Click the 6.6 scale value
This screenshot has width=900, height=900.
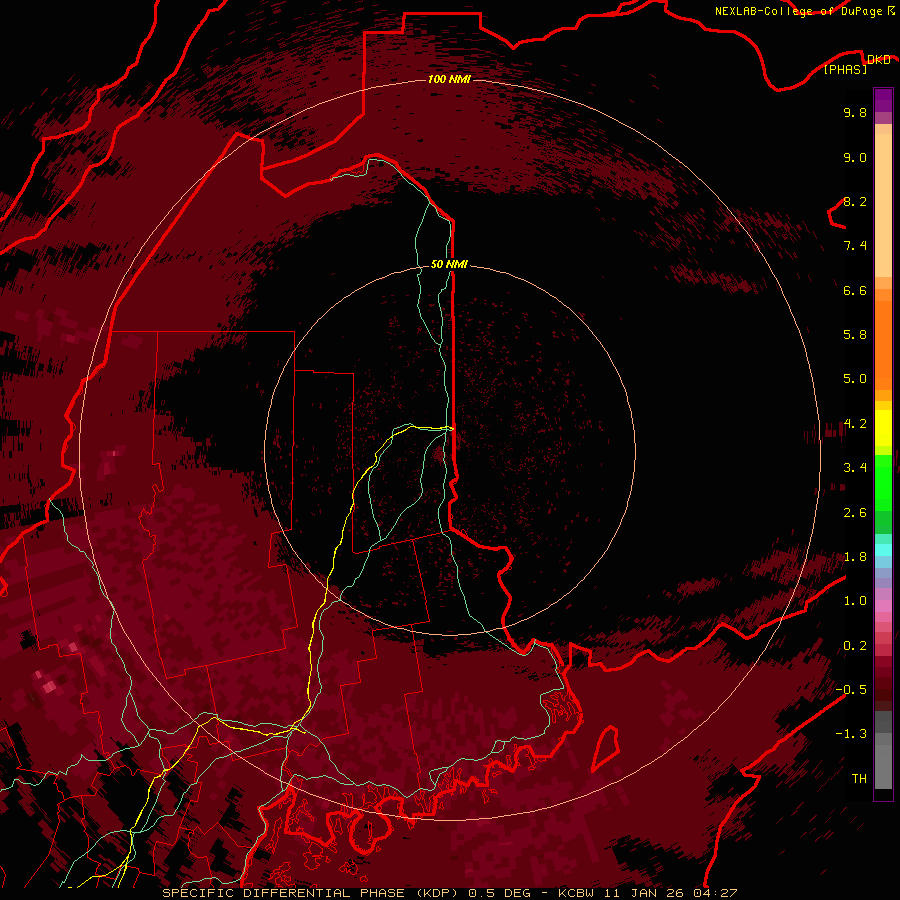[x=855, y=290]
